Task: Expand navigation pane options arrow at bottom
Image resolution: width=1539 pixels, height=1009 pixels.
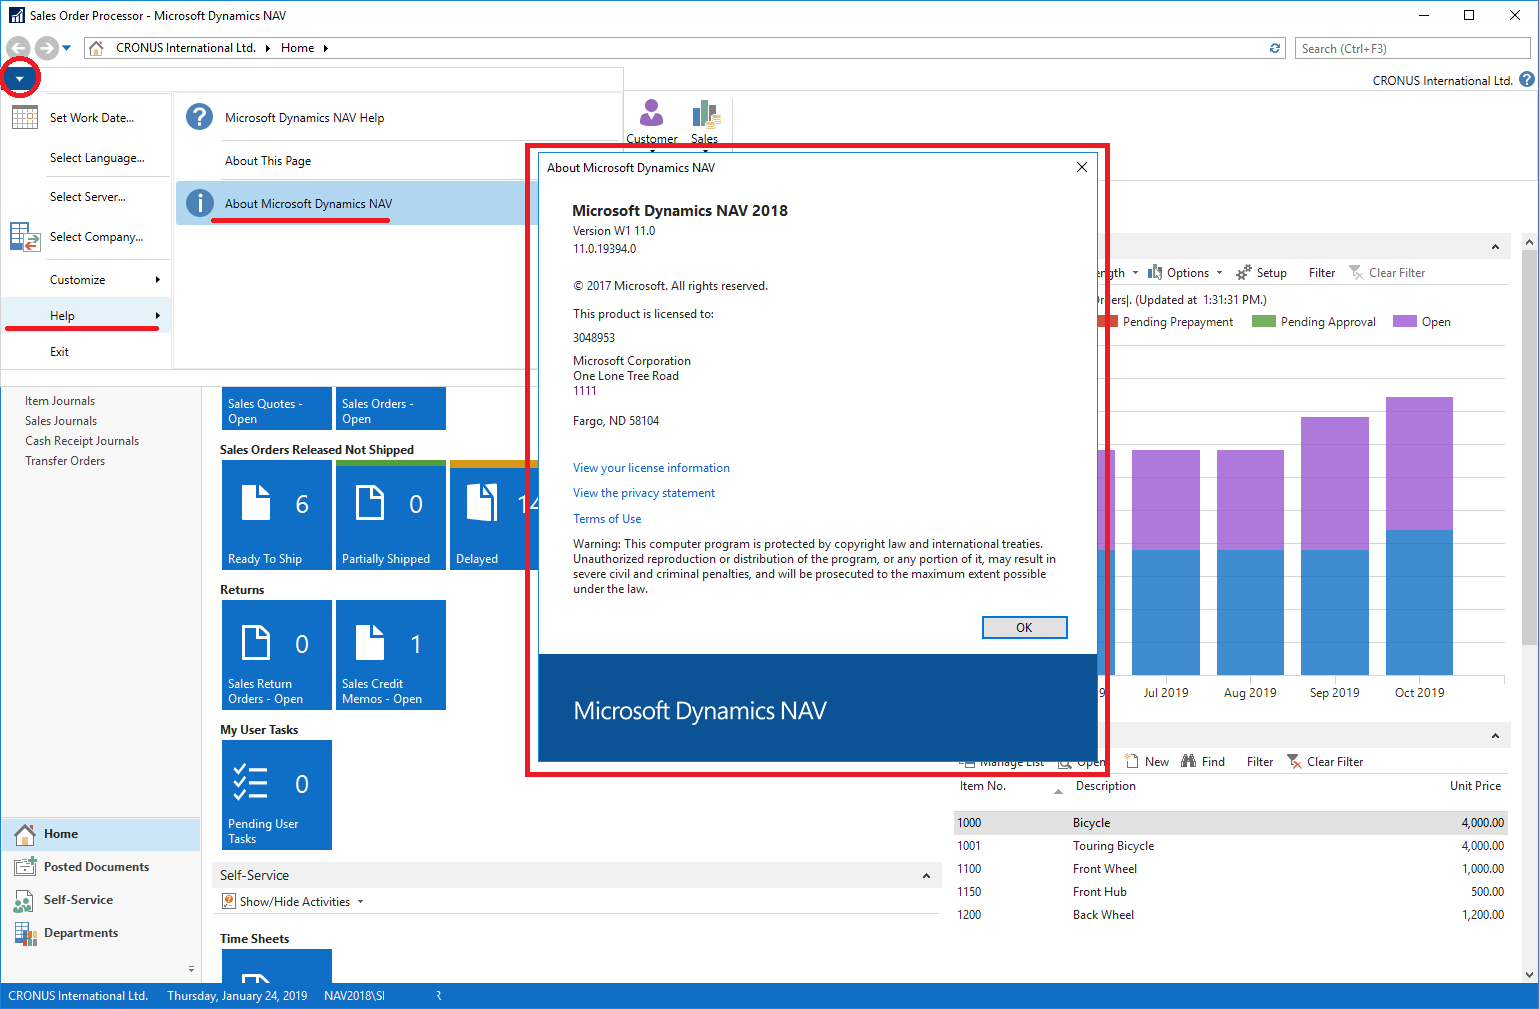Action: (191, 969)
